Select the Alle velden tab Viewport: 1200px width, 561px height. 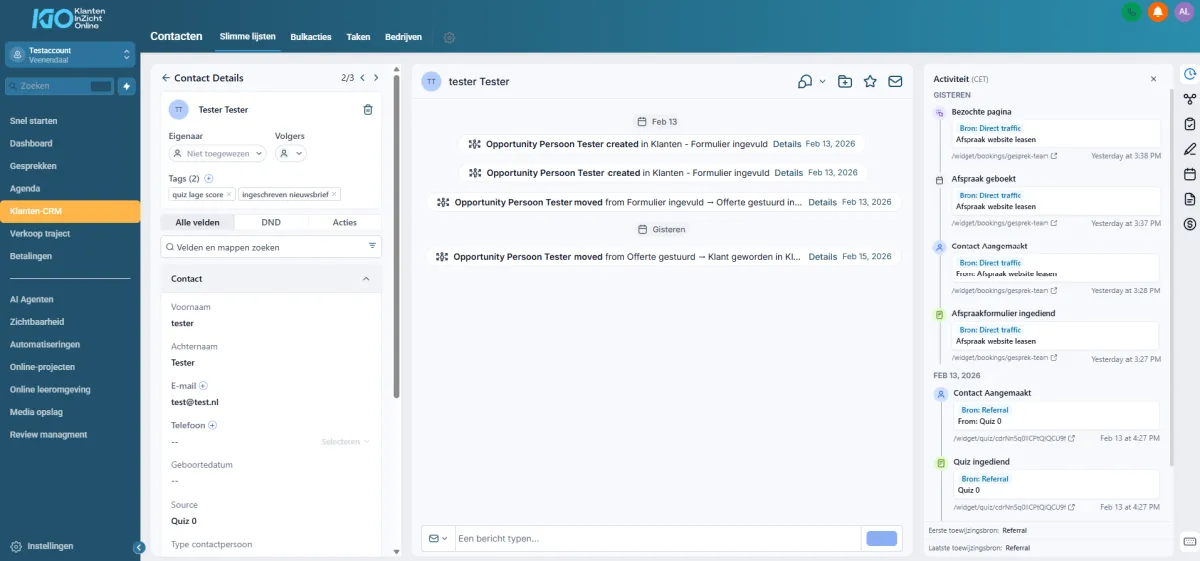click(198, 222)
